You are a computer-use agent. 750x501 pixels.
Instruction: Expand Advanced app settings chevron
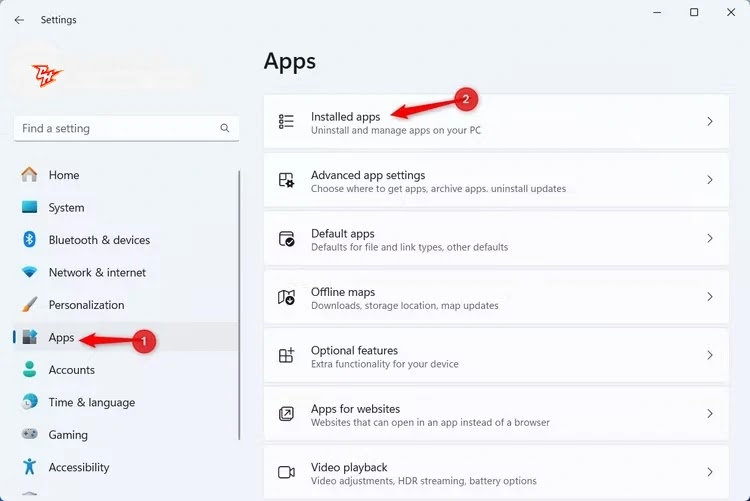[x=710, y=180]
